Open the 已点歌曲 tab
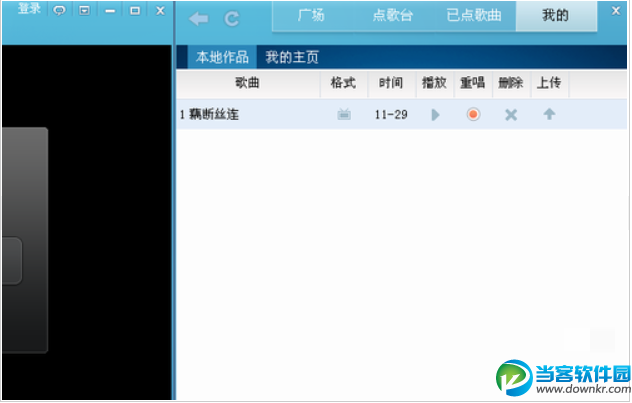The width and height of the screenshot is (632, 403). point(474,15)
